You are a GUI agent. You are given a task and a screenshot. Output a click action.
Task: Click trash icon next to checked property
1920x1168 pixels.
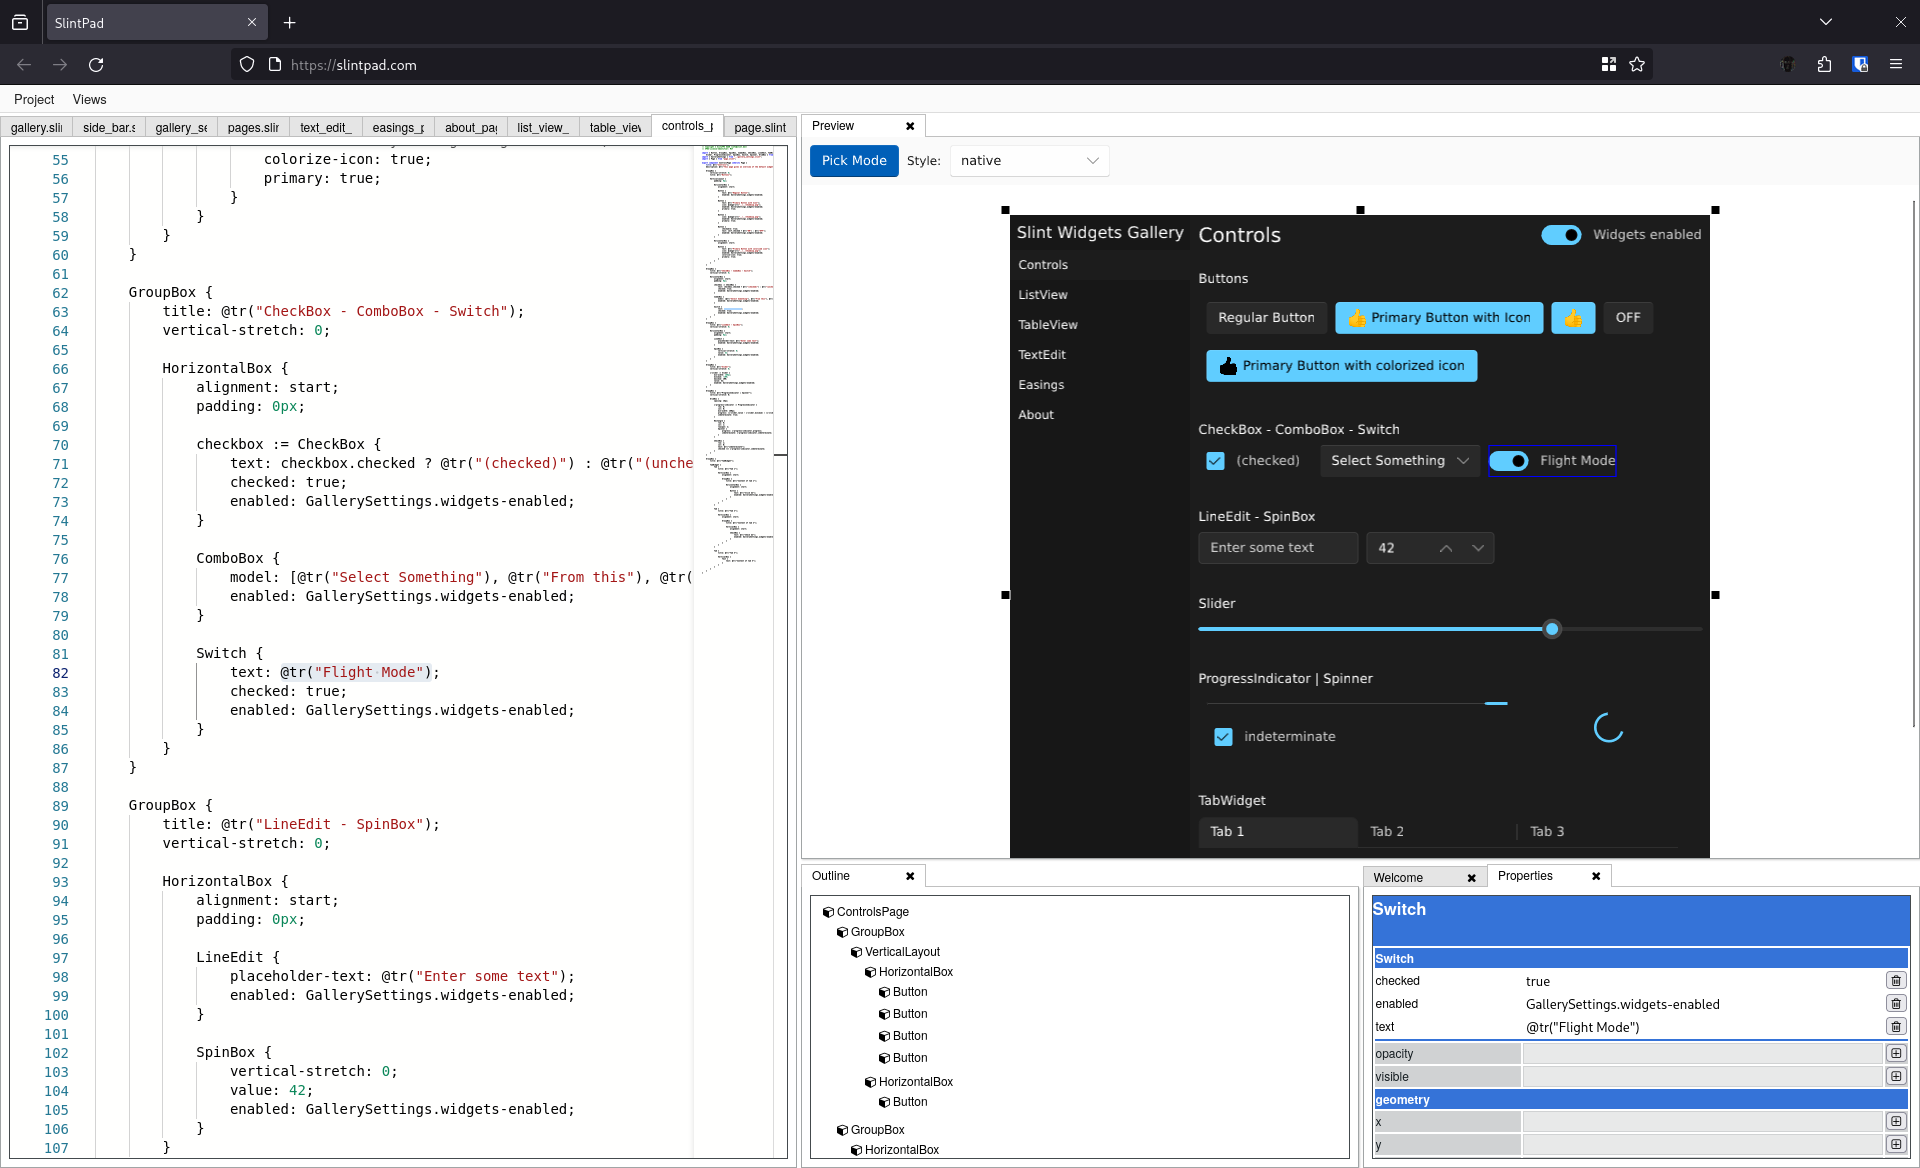coord(1895,981)
